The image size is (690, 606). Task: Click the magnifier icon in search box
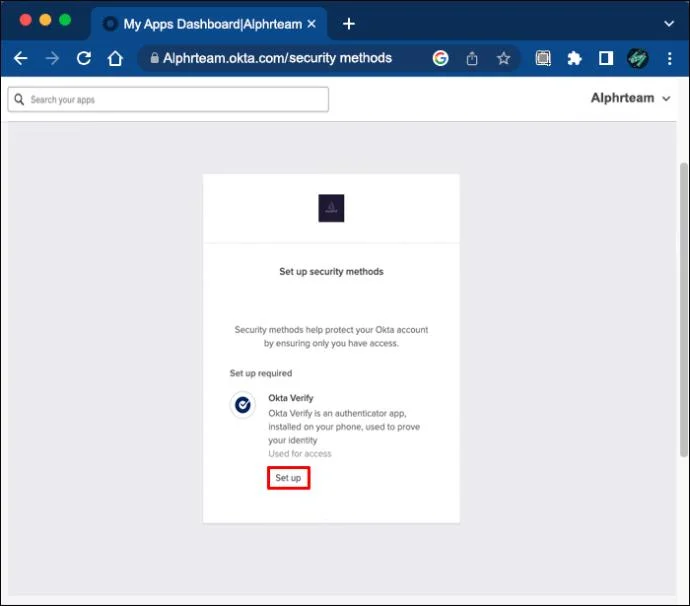[19, 99]
